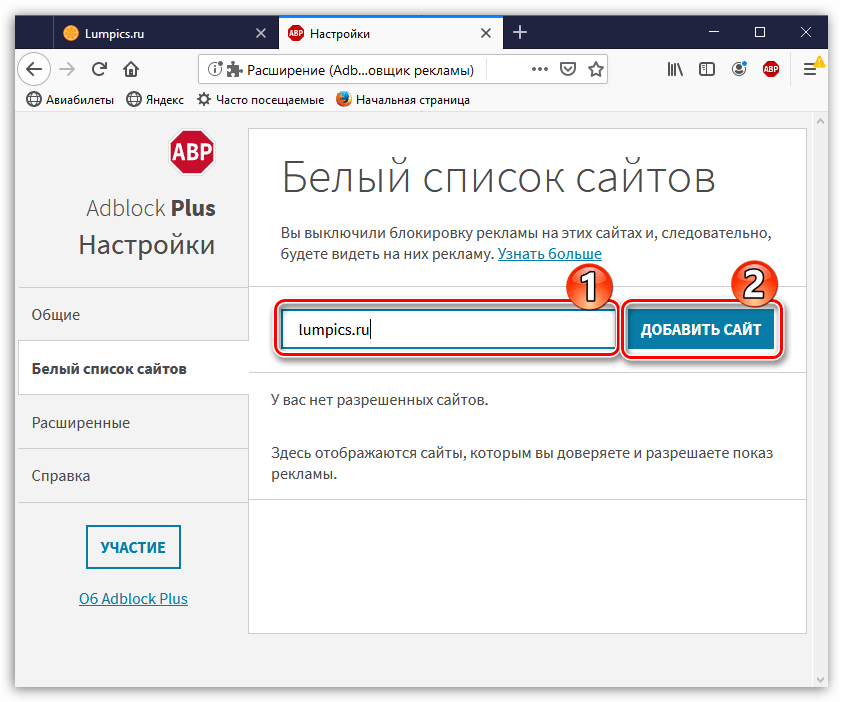Select Белый список сайтов section
The height and width of the screenshot is (702, 843).
(133, 369)
